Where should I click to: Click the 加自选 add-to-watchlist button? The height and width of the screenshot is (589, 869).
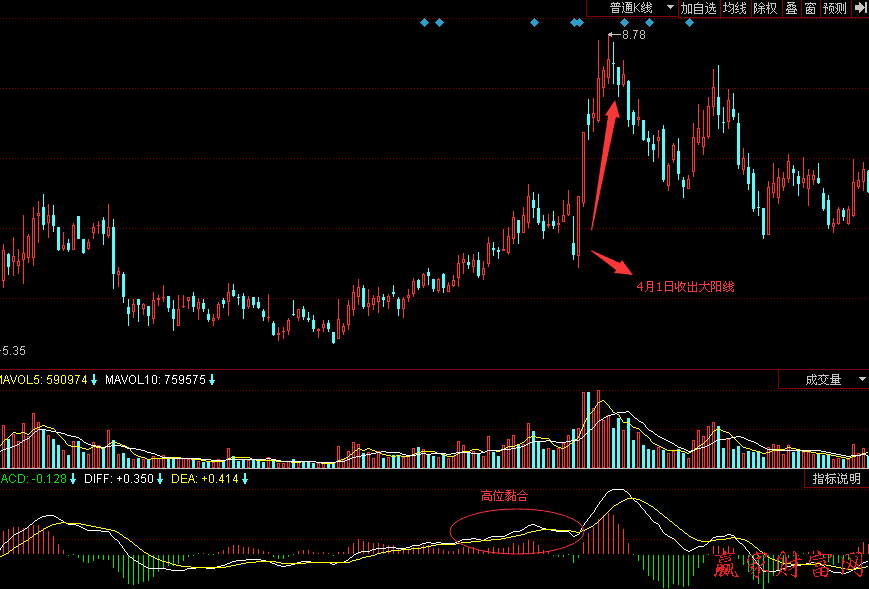click(698, 8)
